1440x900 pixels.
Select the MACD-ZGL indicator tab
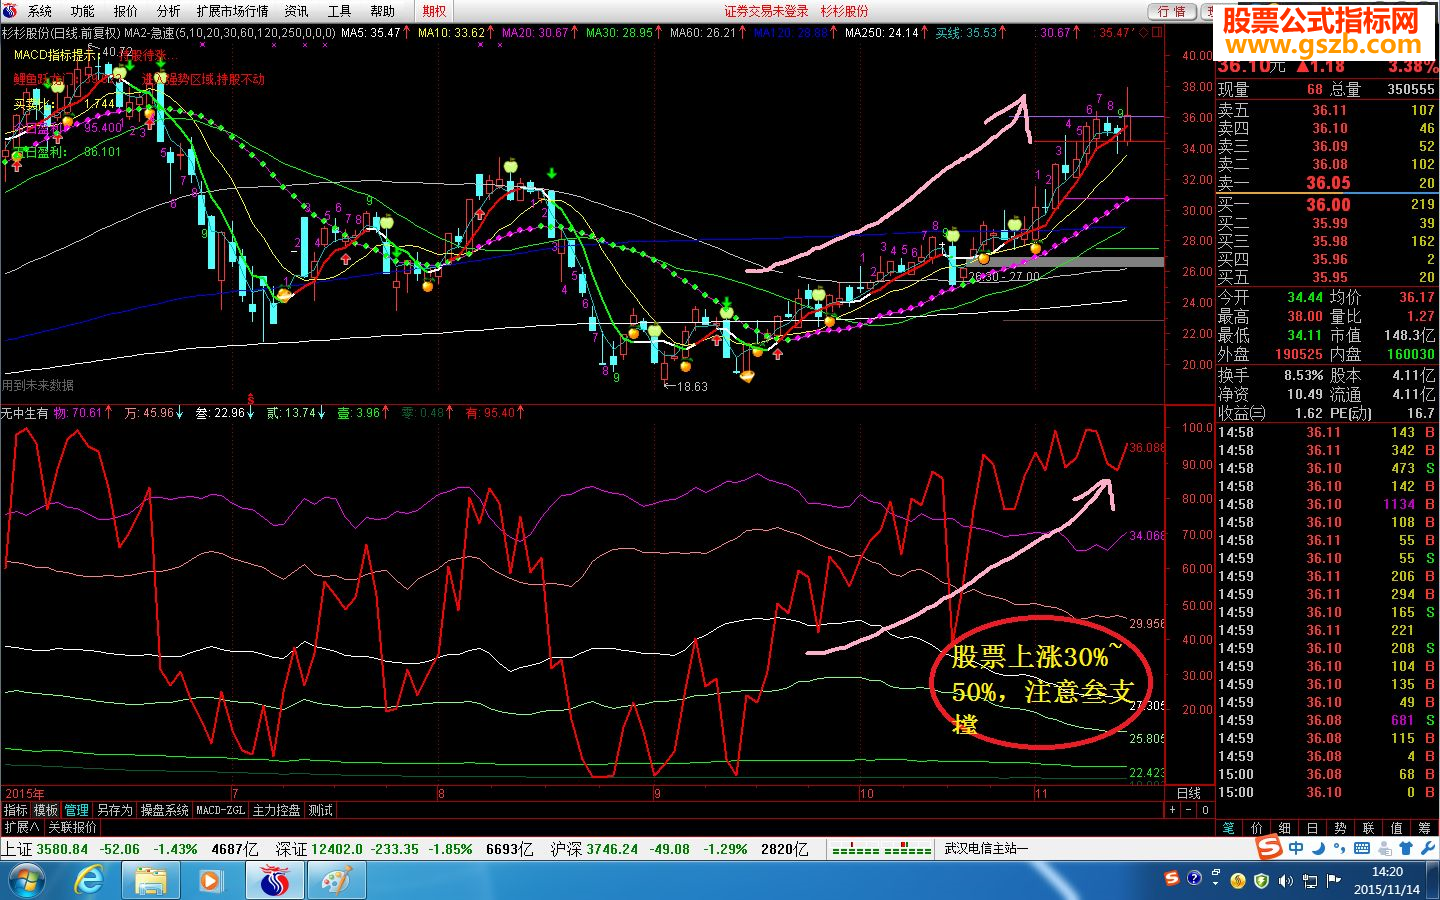coord(220,810)
